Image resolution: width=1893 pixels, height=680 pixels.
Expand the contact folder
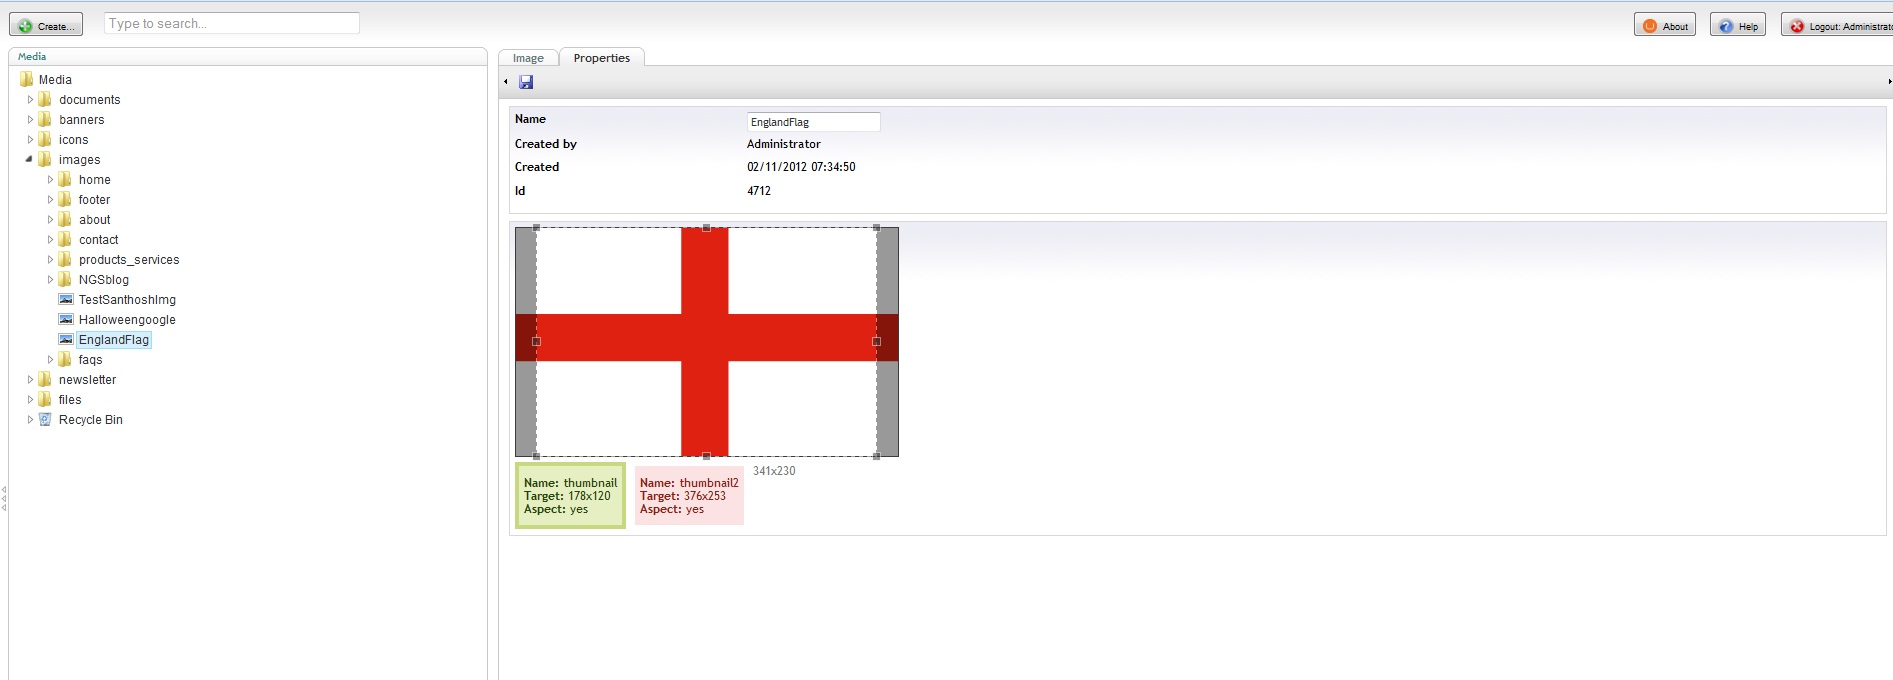point(50,240)
